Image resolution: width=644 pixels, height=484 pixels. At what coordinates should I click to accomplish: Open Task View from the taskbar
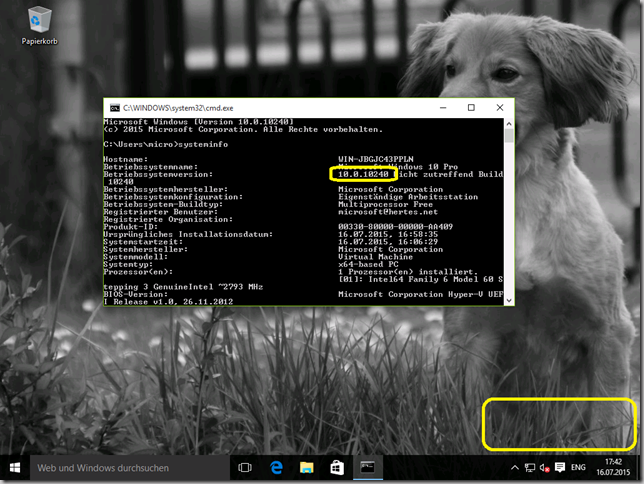point(245,468)
